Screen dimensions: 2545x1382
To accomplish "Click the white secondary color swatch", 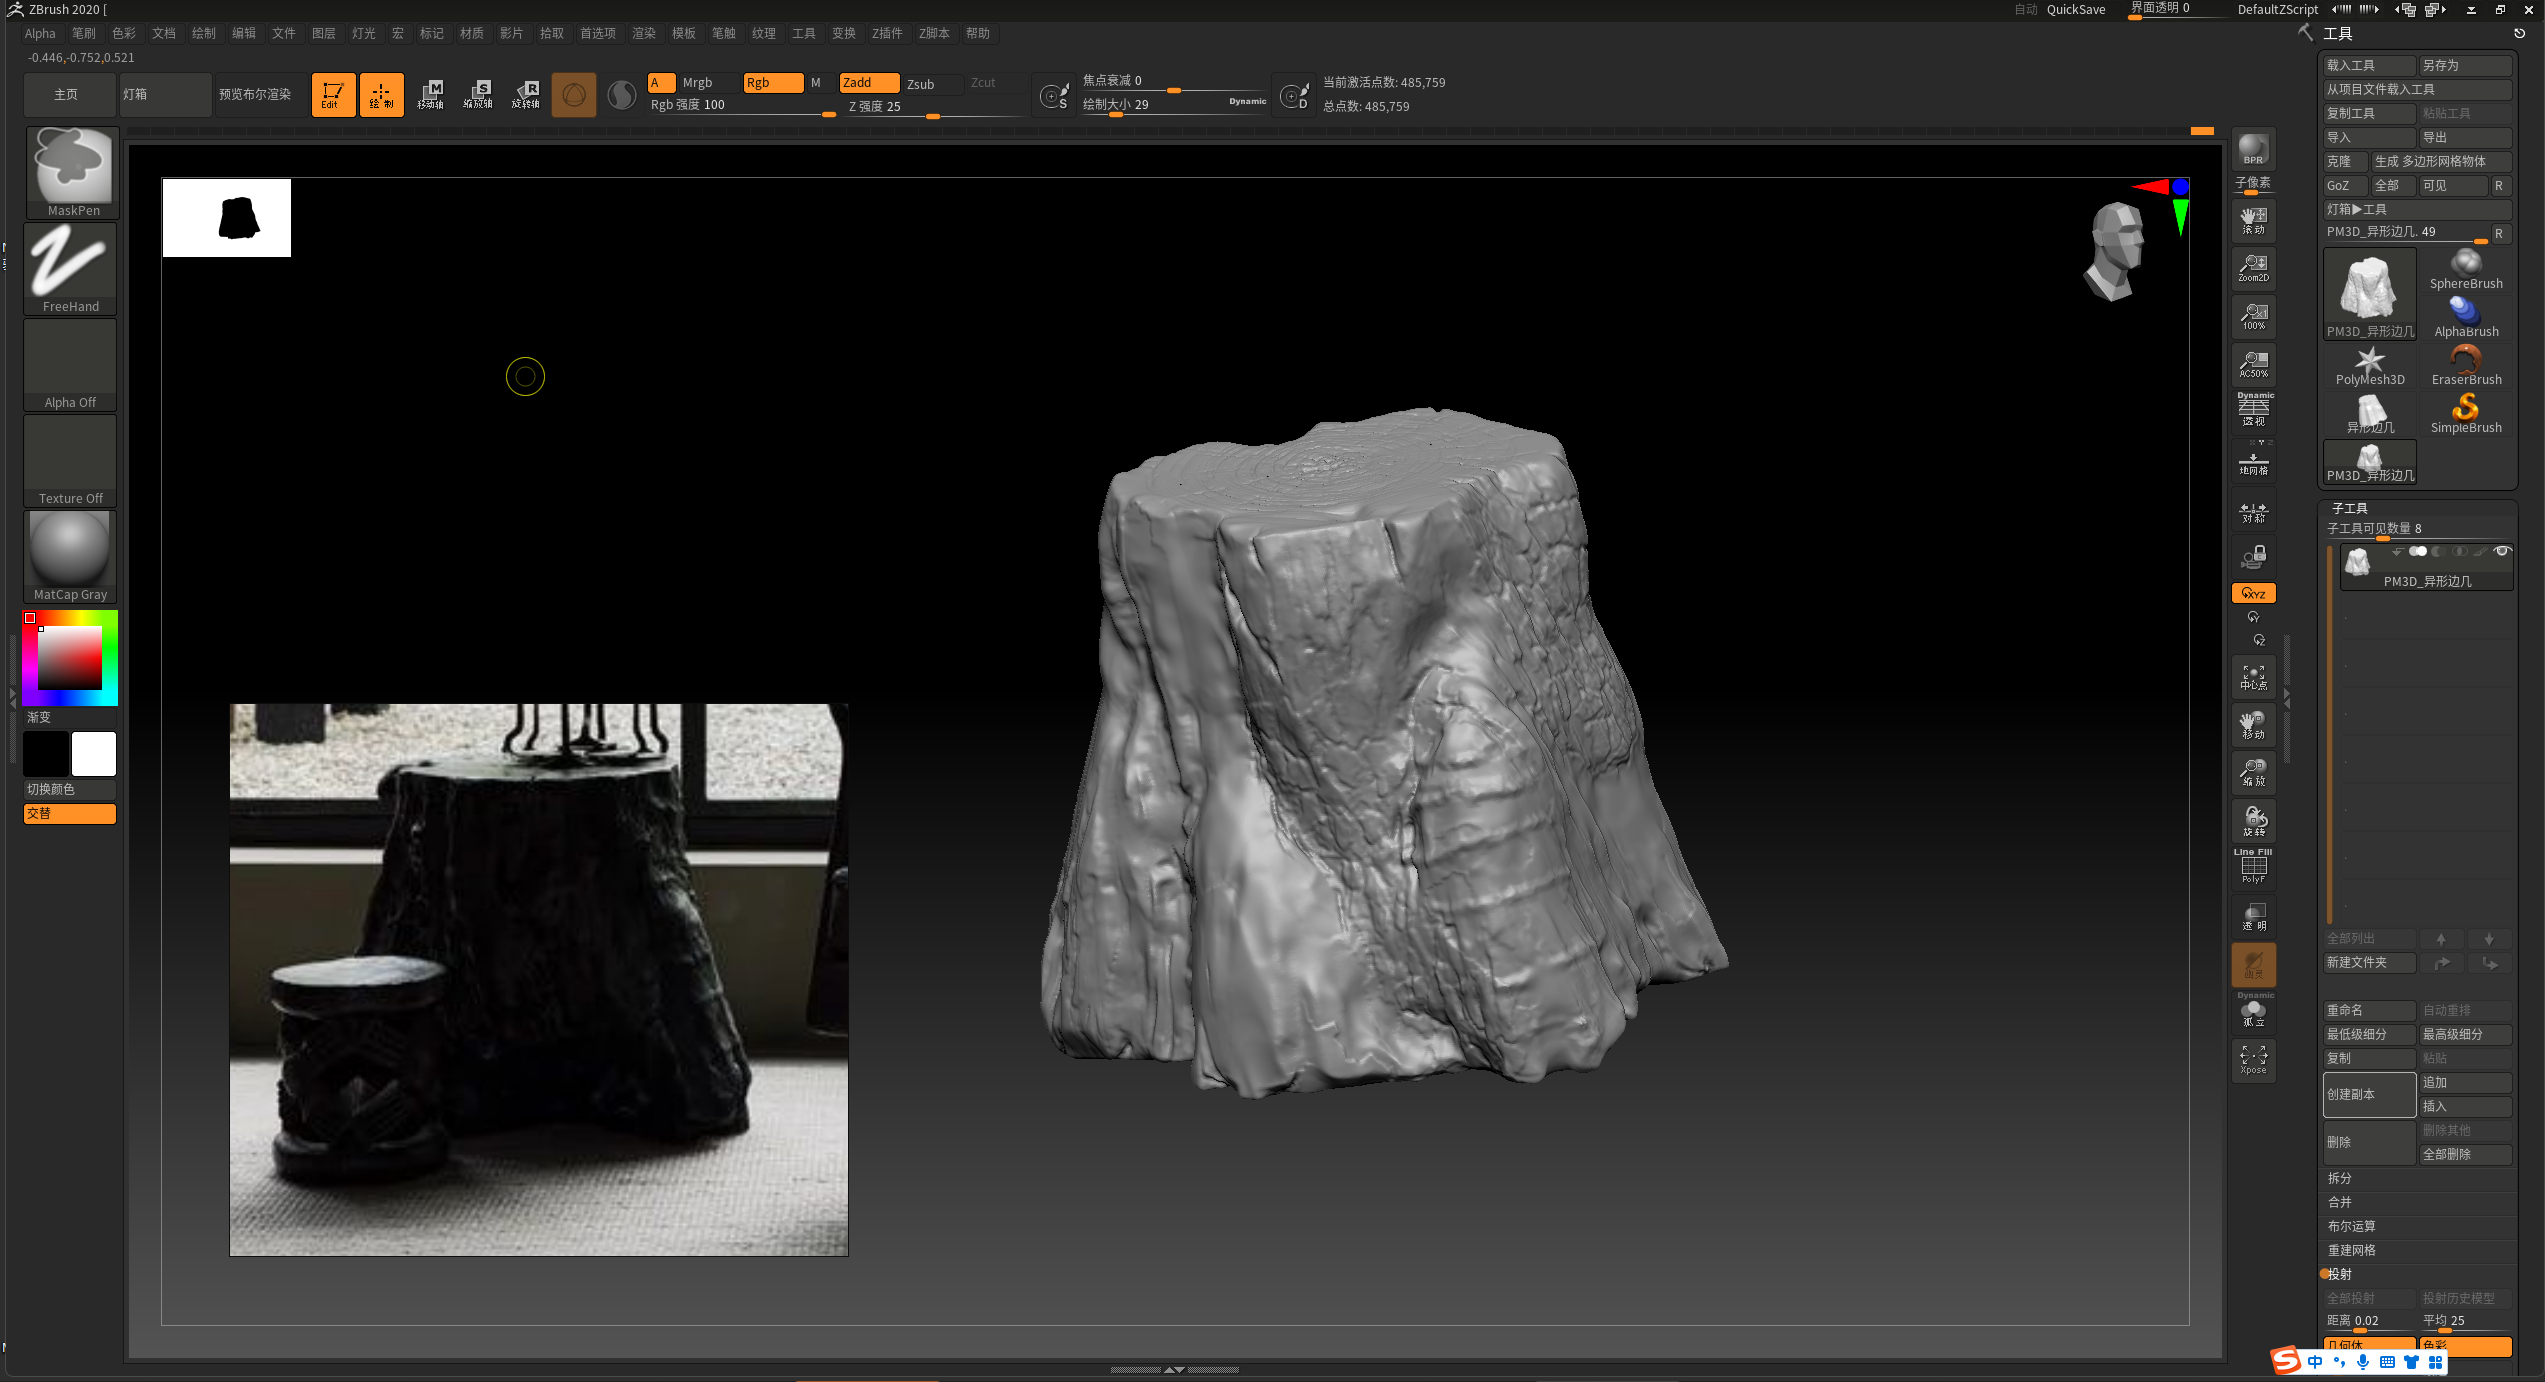I will pyautogui.click(x=94, y=754).
